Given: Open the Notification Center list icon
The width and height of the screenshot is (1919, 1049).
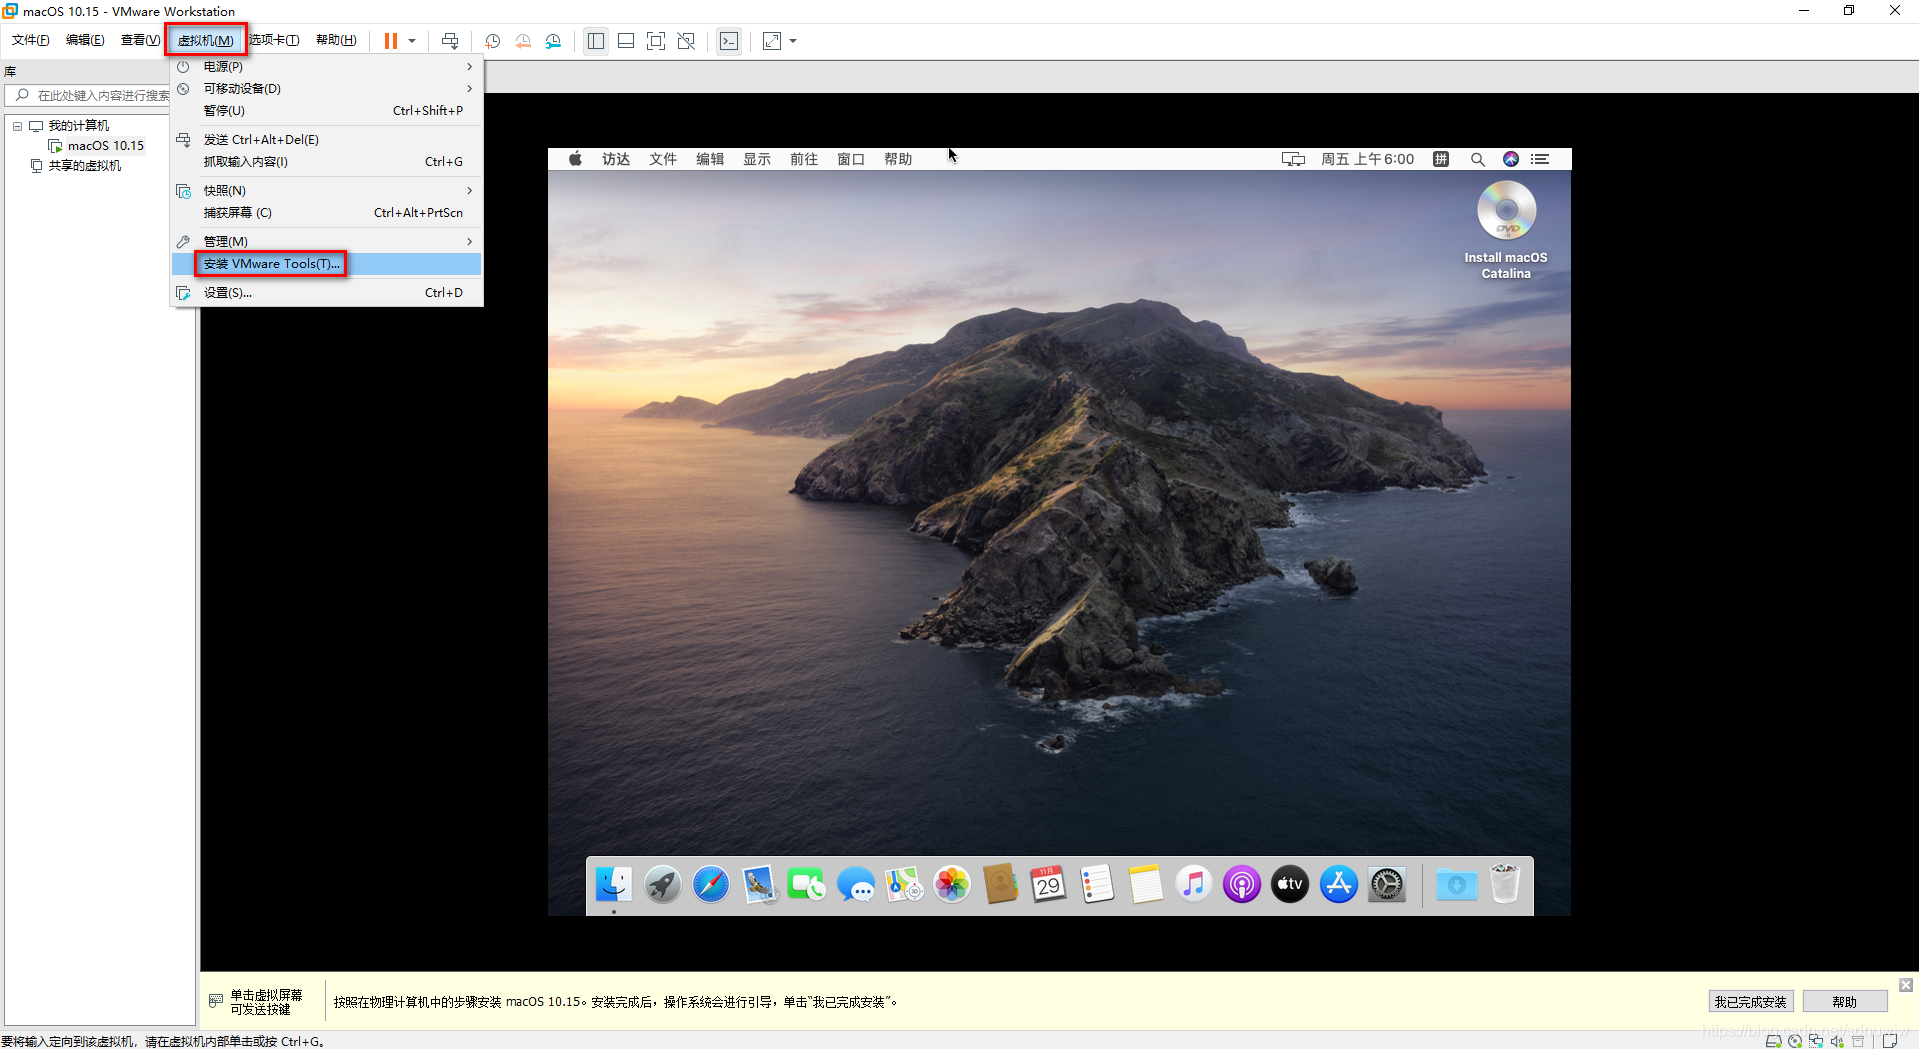Looking at the screenshot, I should click(1540, 159).
